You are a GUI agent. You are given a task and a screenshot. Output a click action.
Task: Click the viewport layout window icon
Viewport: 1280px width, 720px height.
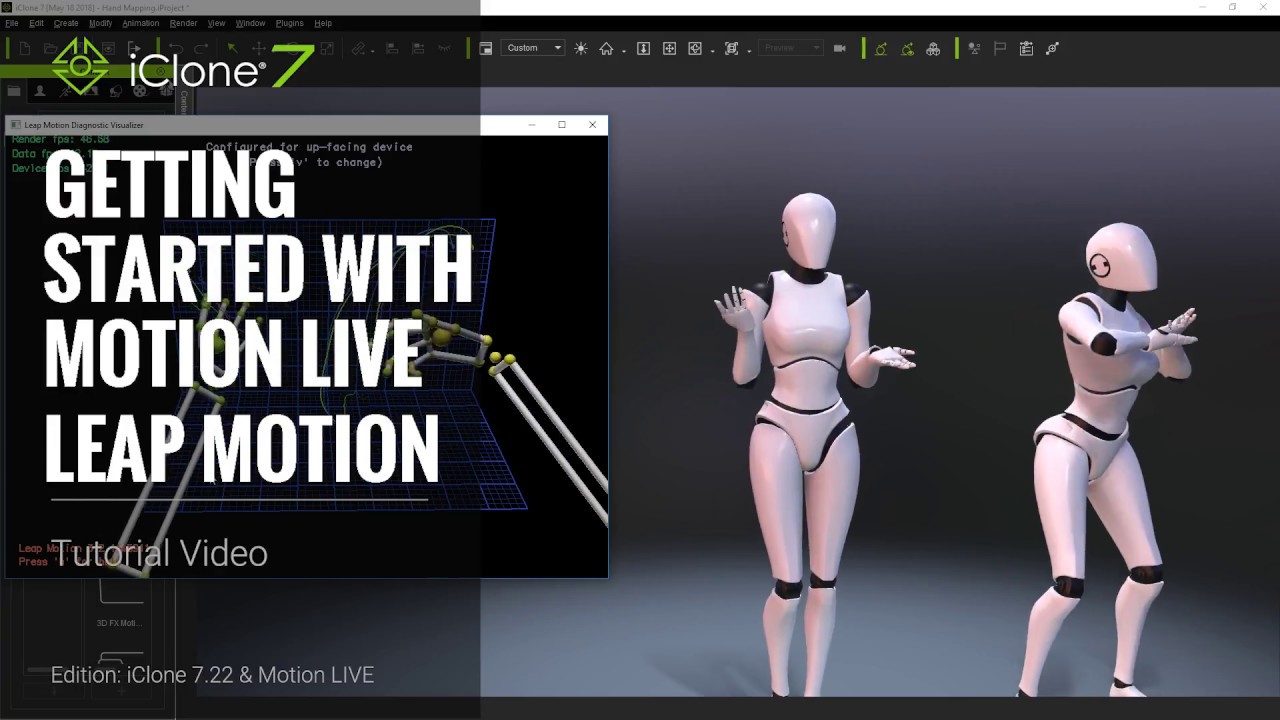pyautogui.click(x=486, y=48)
